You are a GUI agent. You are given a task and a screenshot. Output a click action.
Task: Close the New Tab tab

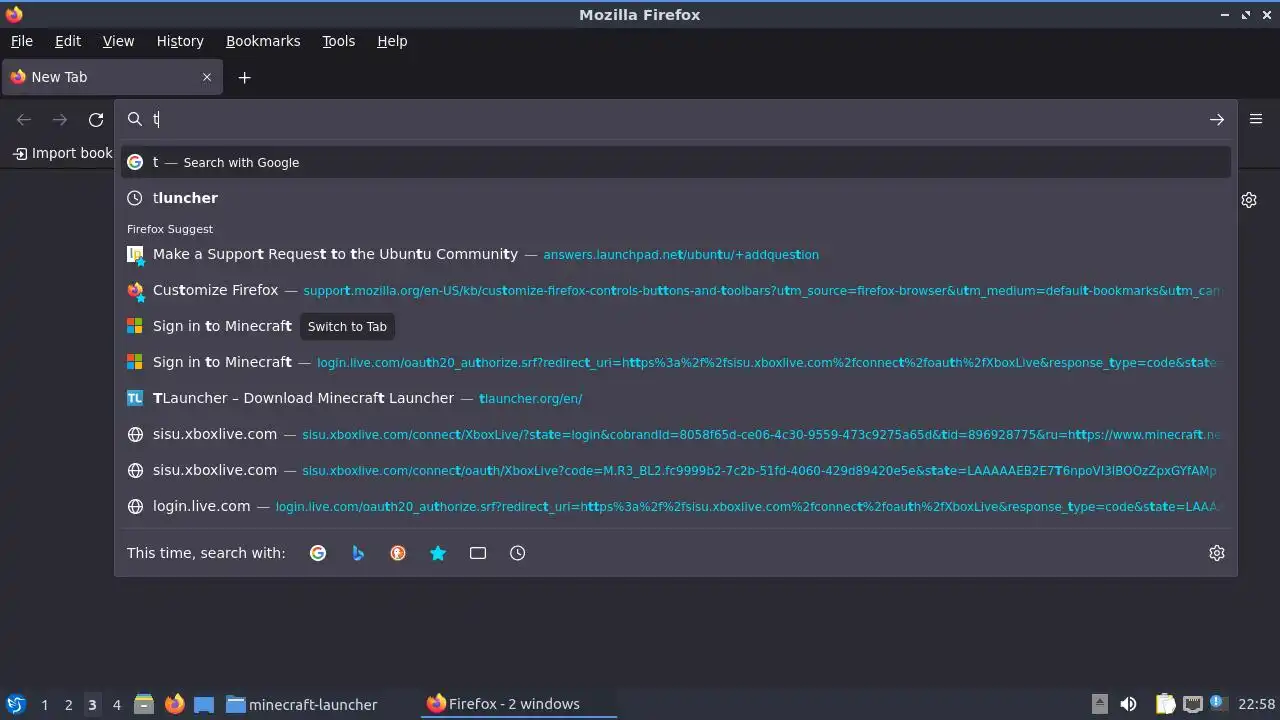coord(207,77)
